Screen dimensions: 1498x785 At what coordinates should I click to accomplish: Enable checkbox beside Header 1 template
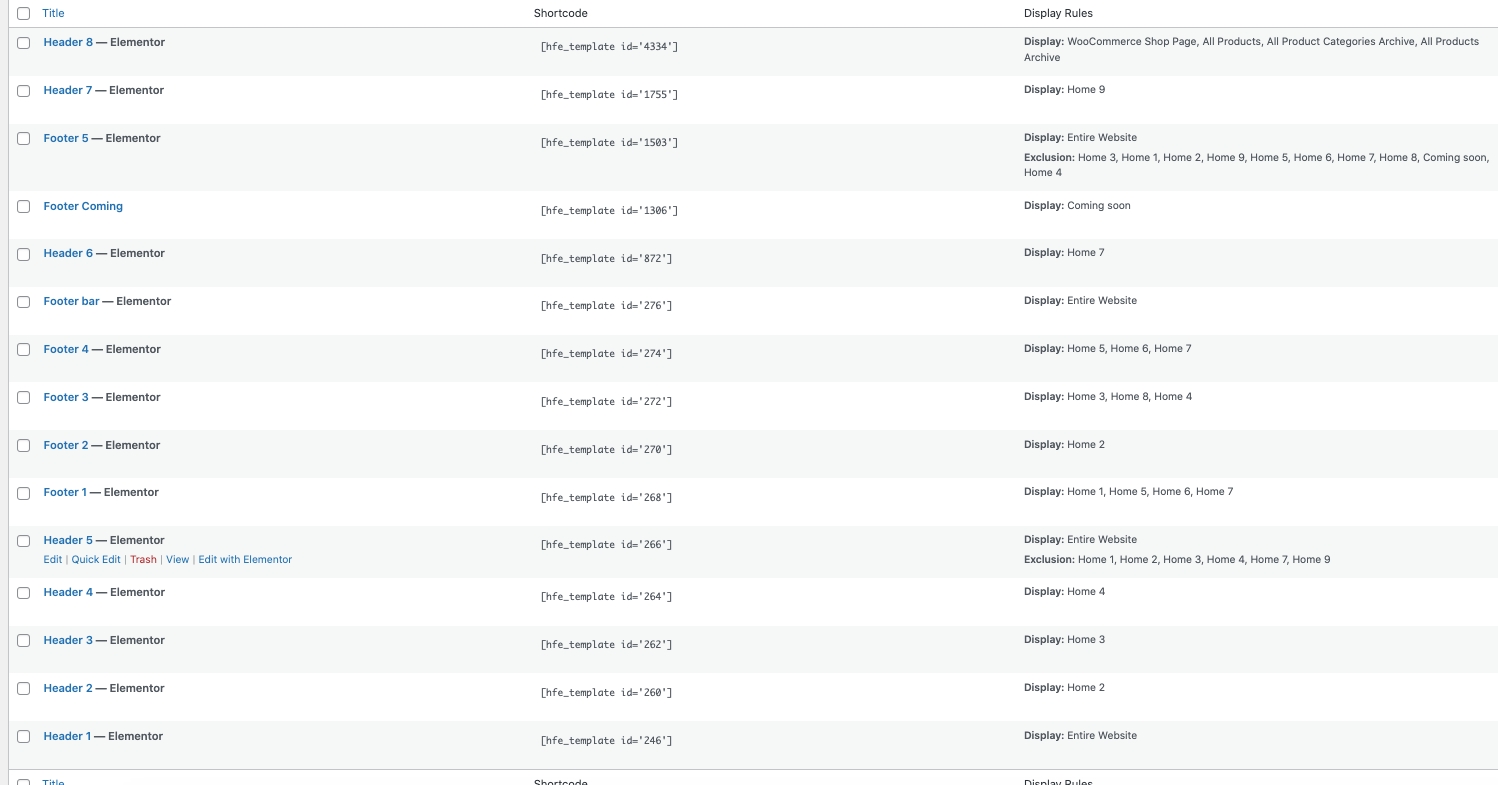pos(24,737)
